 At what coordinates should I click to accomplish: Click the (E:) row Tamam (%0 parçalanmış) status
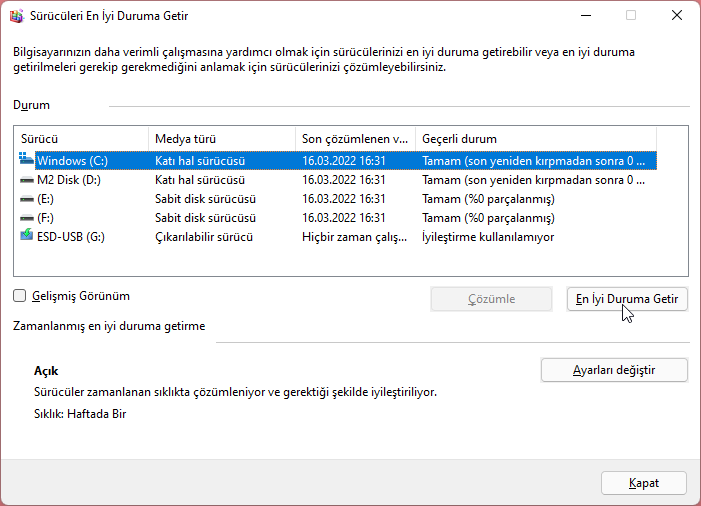coord(488,199)
